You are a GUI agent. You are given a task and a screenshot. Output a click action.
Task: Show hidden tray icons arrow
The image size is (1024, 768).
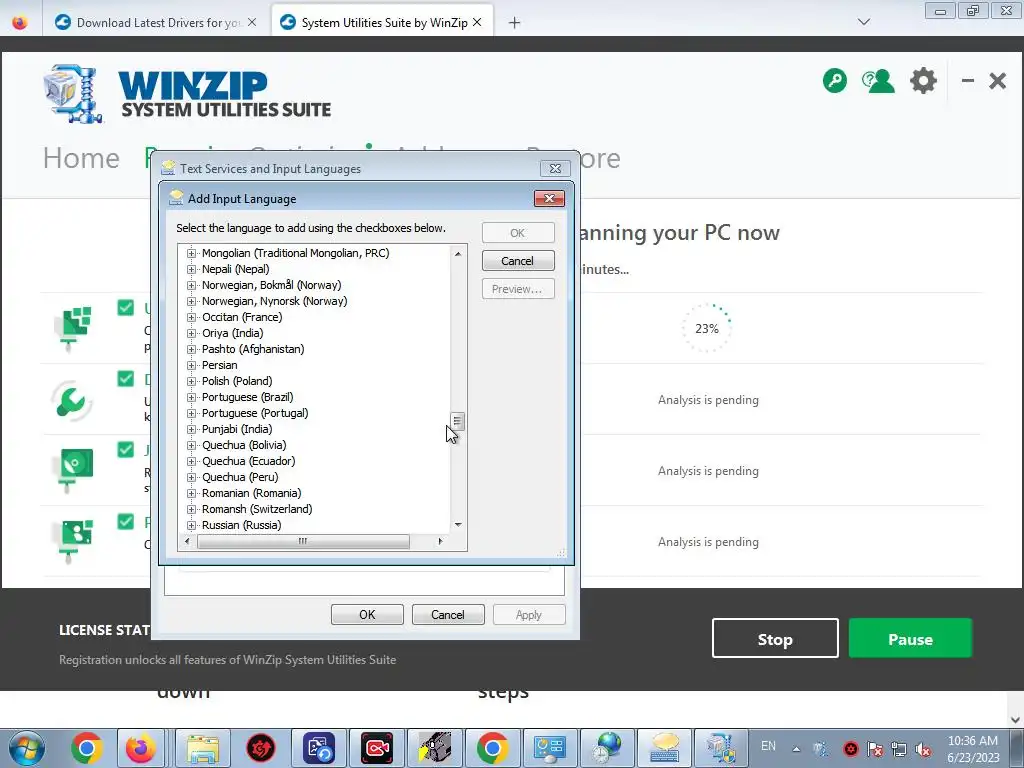tap(796, 748)
